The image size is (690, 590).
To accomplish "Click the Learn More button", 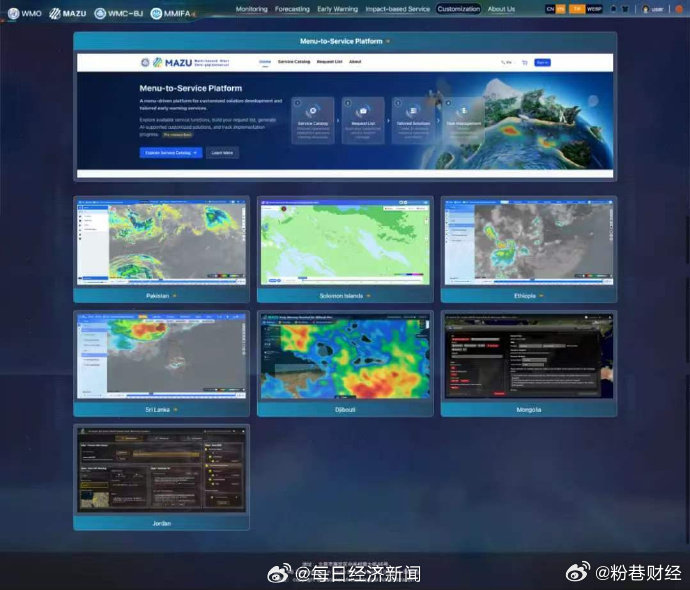I will pyautogui.click(x=222, y=153).
